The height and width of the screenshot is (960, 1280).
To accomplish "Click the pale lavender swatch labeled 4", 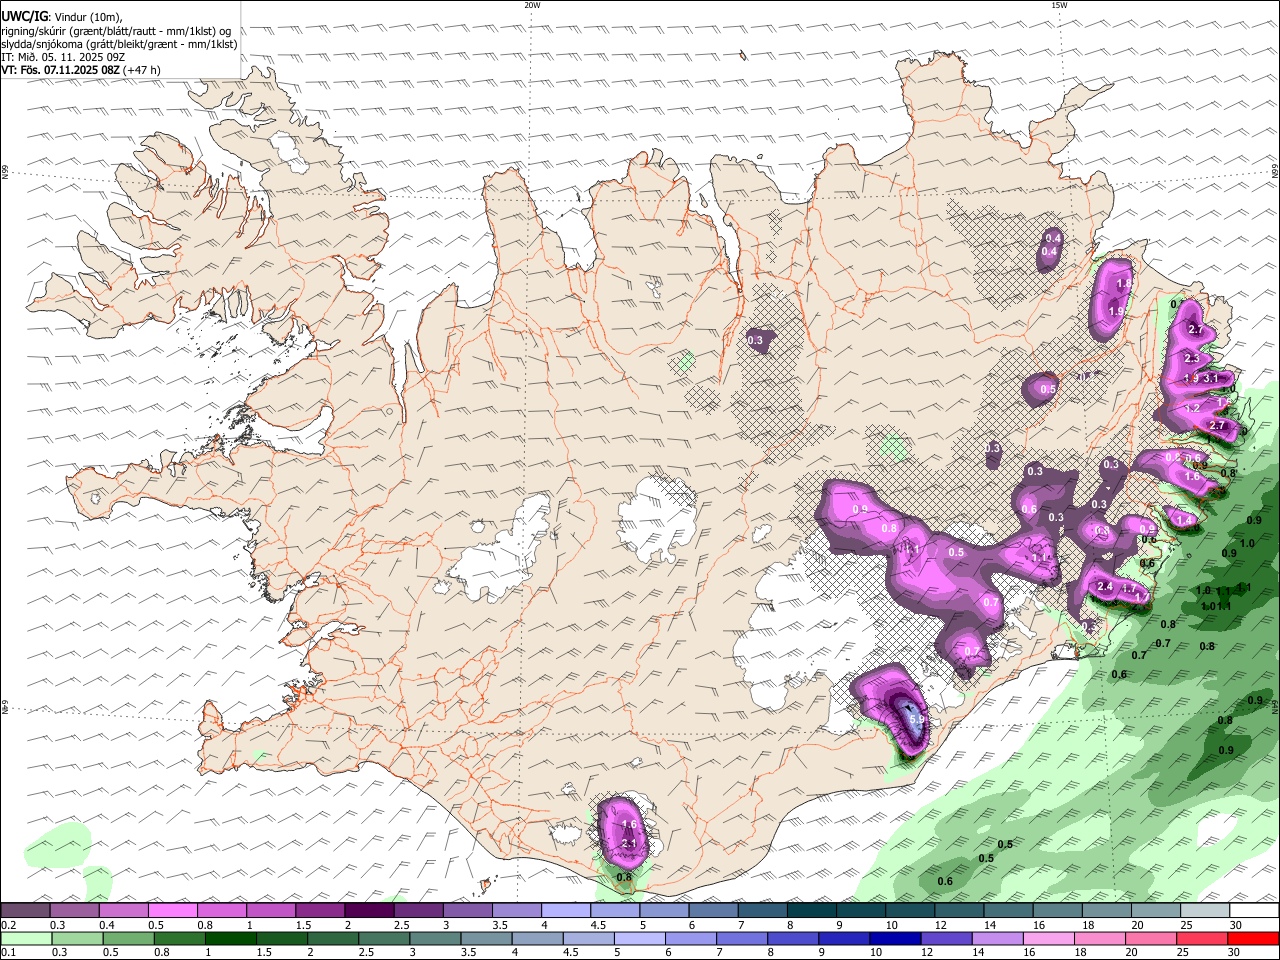I will (565, 910).
